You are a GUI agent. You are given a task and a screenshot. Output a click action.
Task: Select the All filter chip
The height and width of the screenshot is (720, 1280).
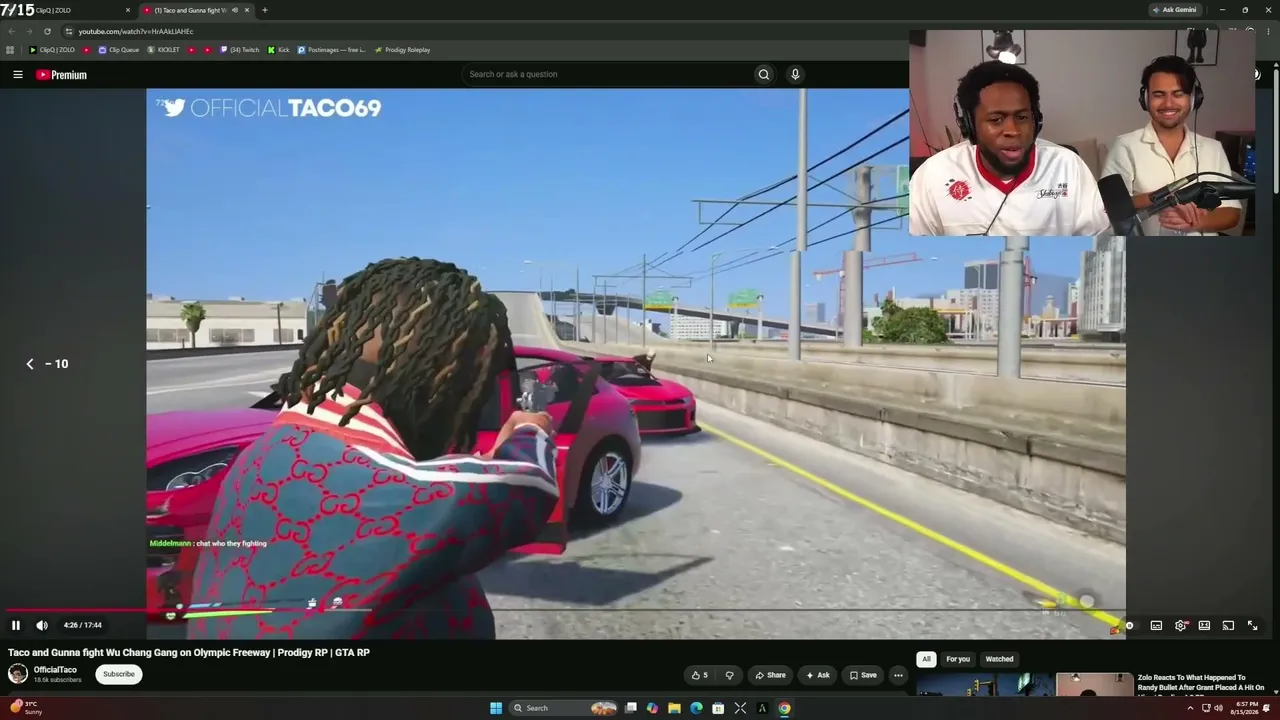click(926, 659)
